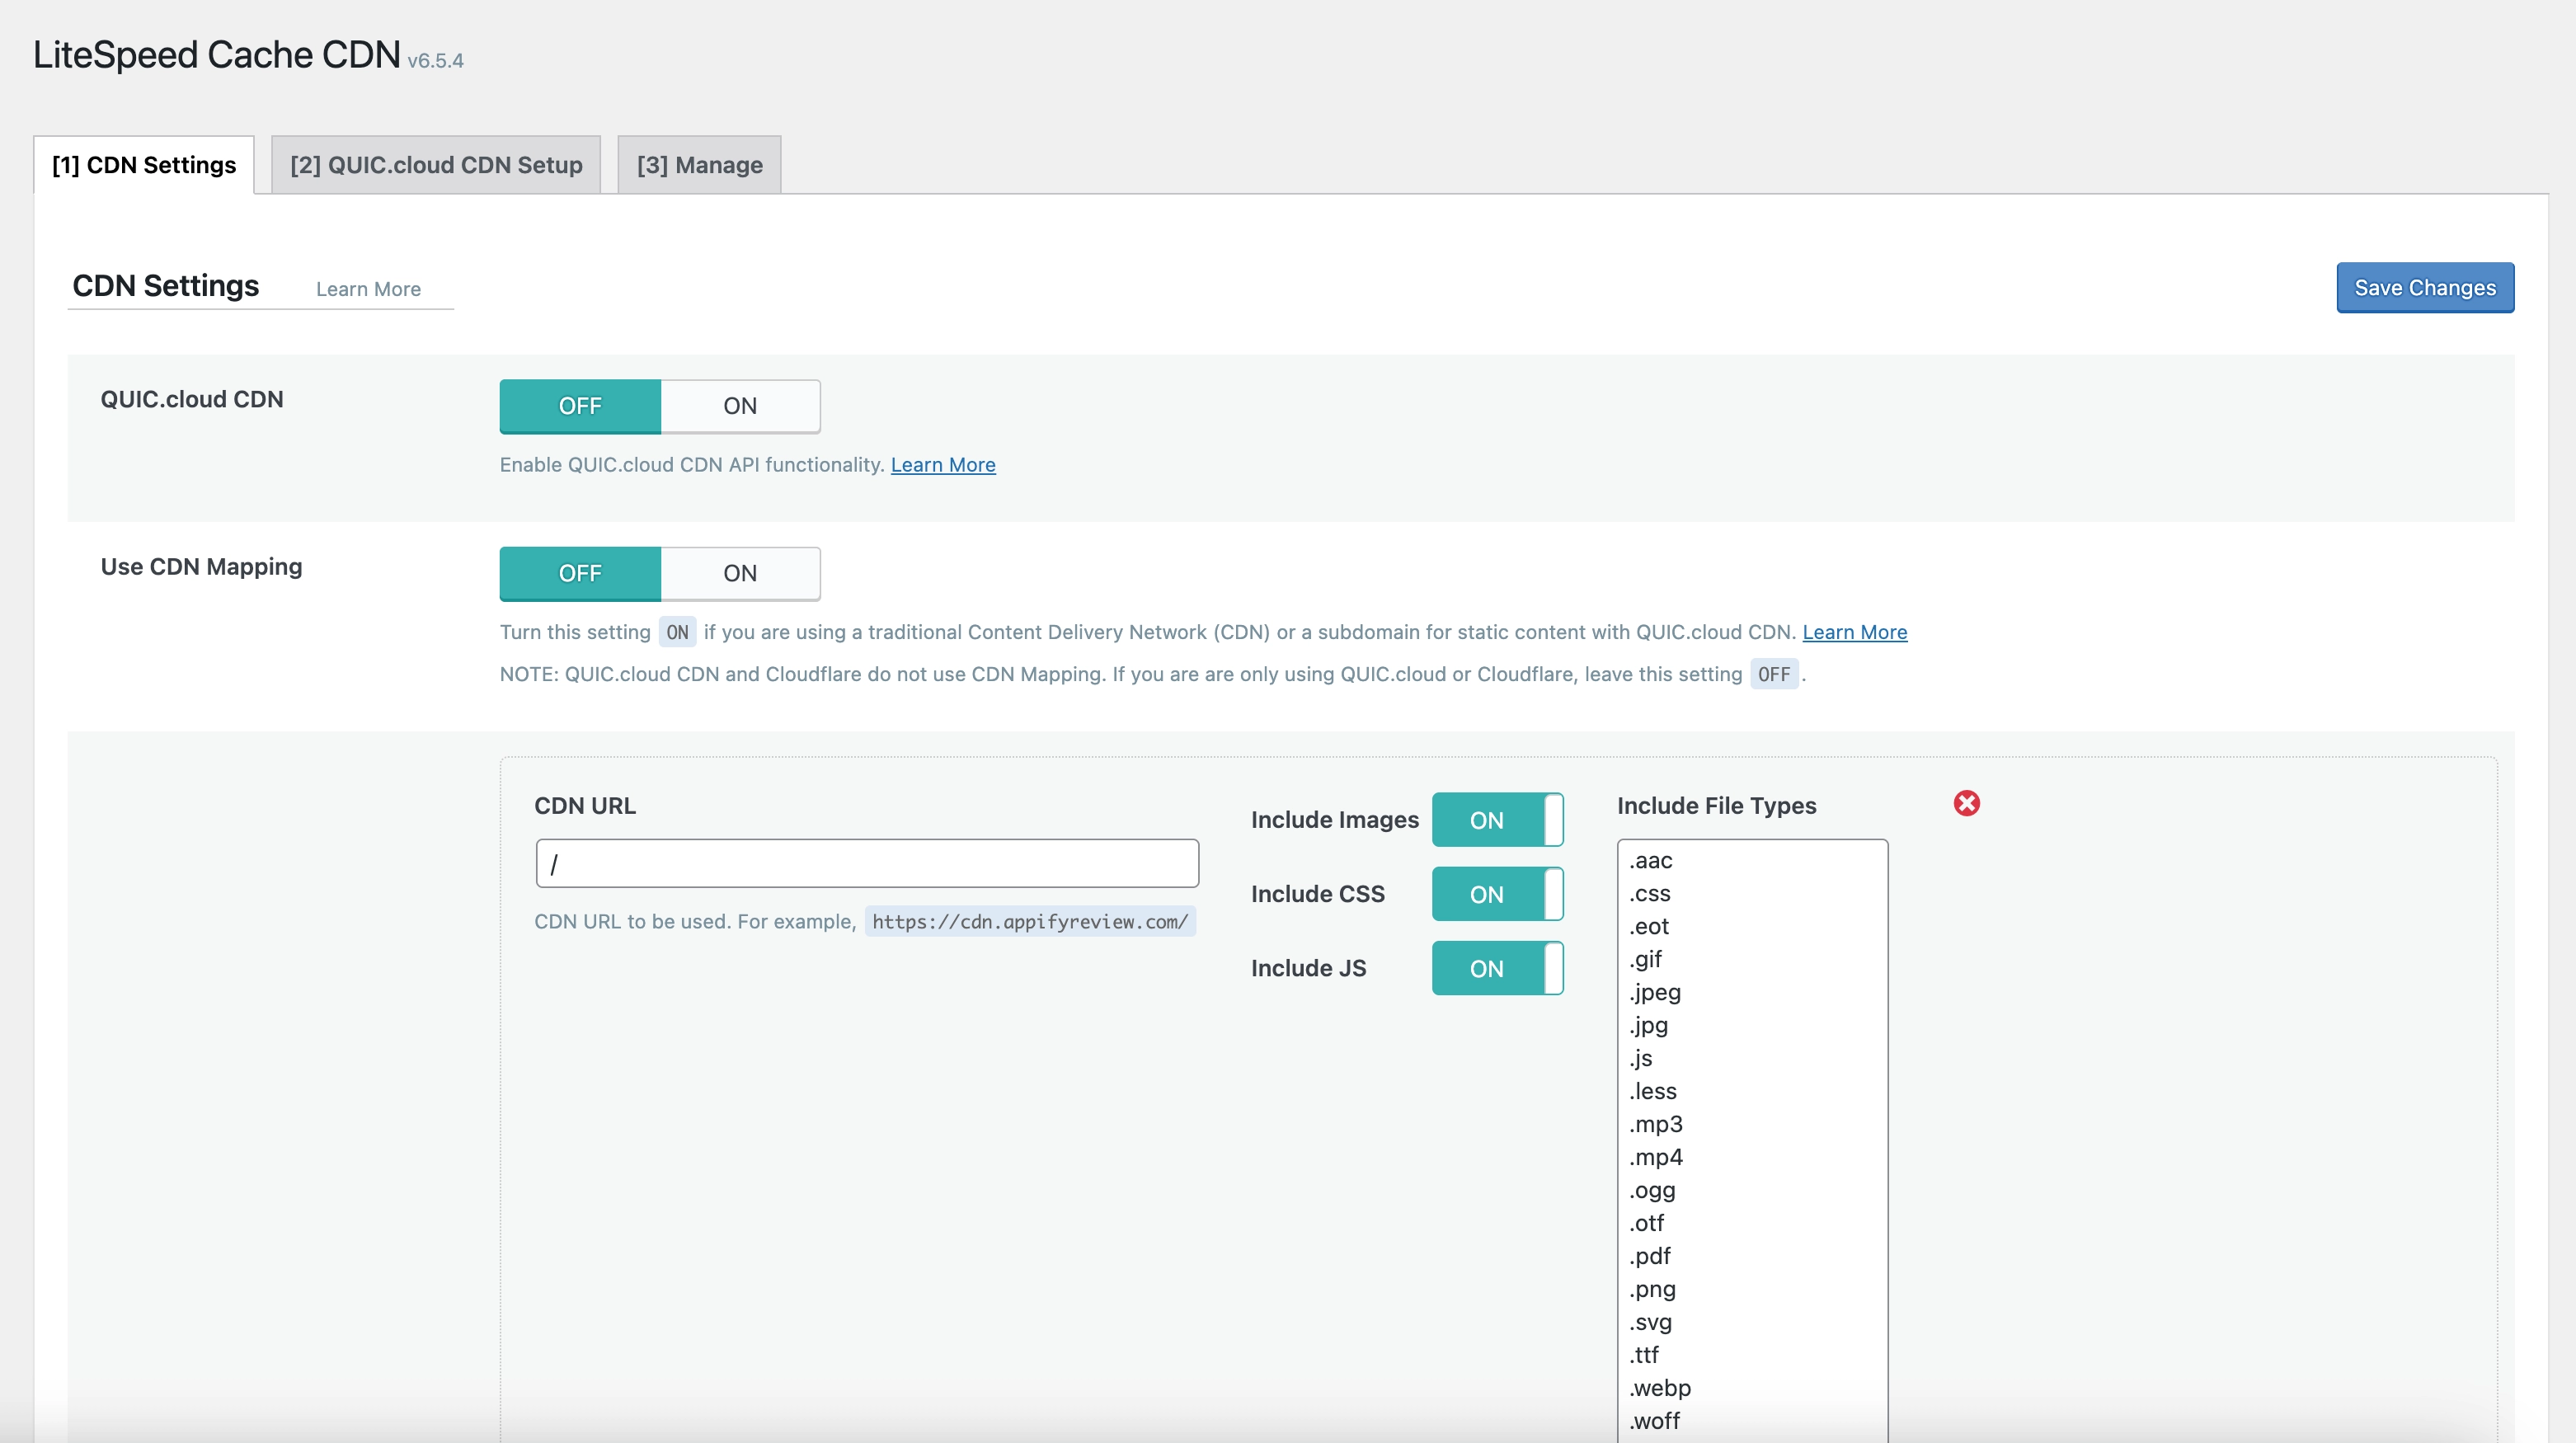Click the .woff file type entry
This screenshot has height=1443, width=2576.
point(1654,1422)
